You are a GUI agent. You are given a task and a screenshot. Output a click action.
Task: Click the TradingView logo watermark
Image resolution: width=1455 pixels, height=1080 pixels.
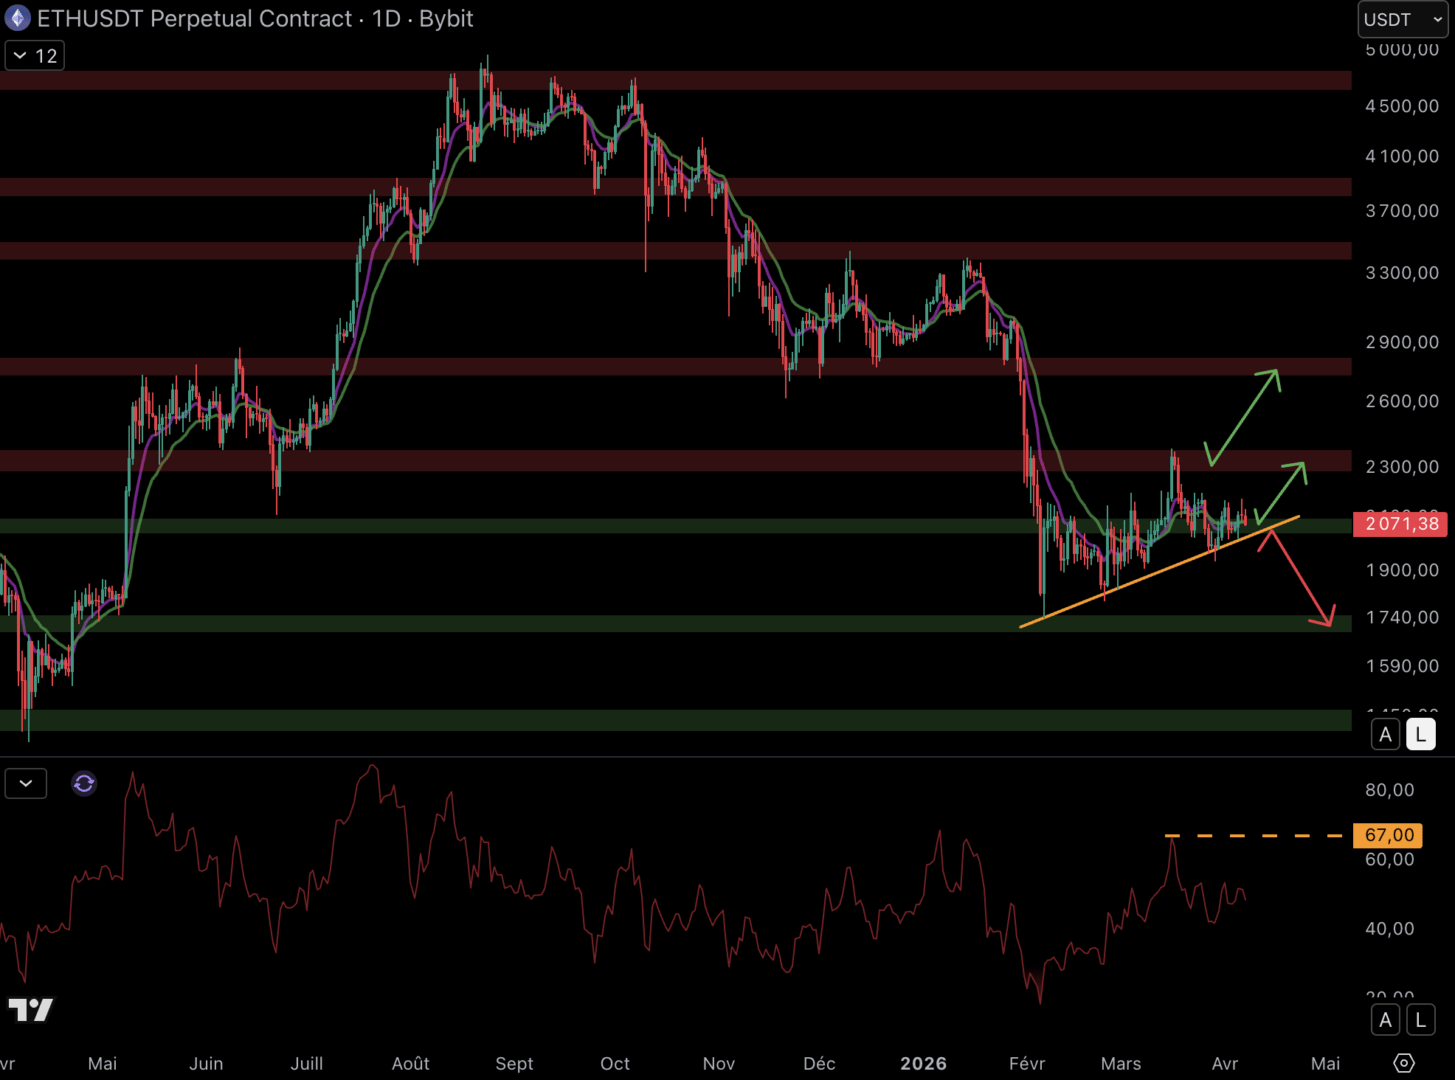click(30, 1010)
